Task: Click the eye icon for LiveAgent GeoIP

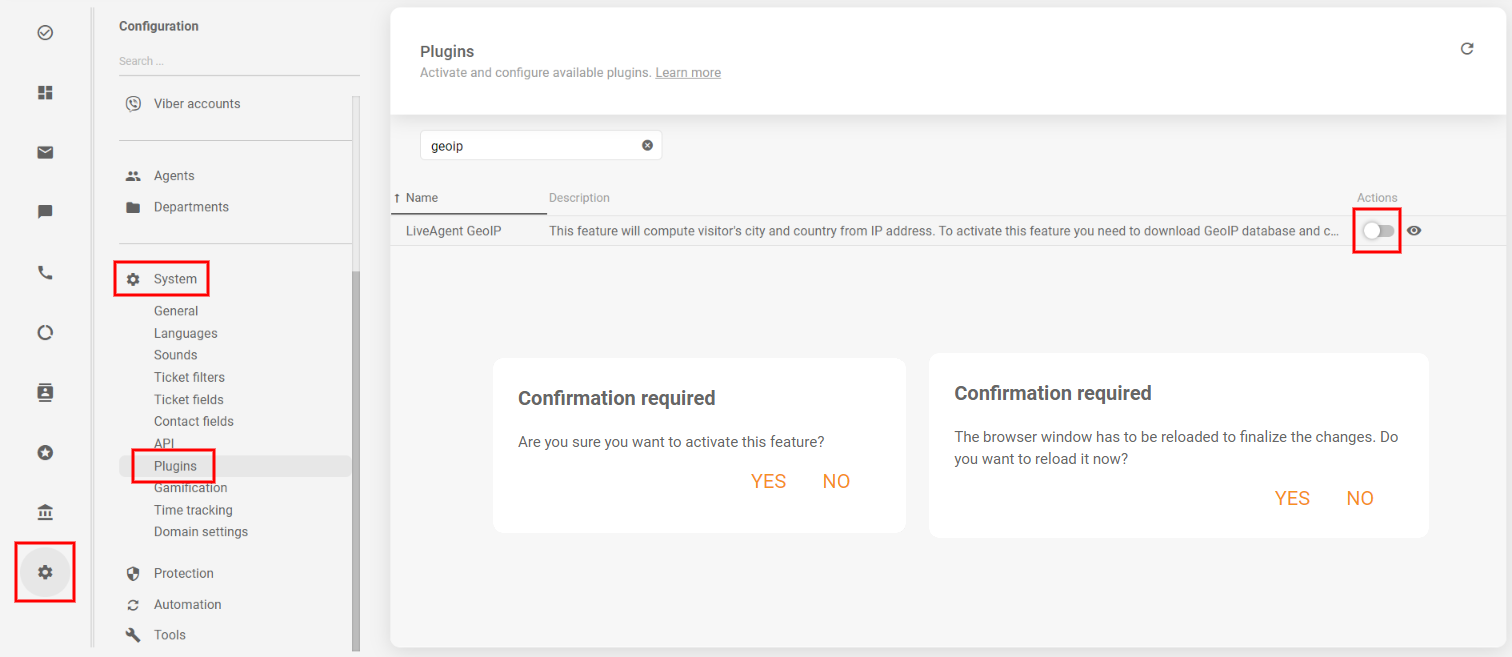Action: [1414, 231]
